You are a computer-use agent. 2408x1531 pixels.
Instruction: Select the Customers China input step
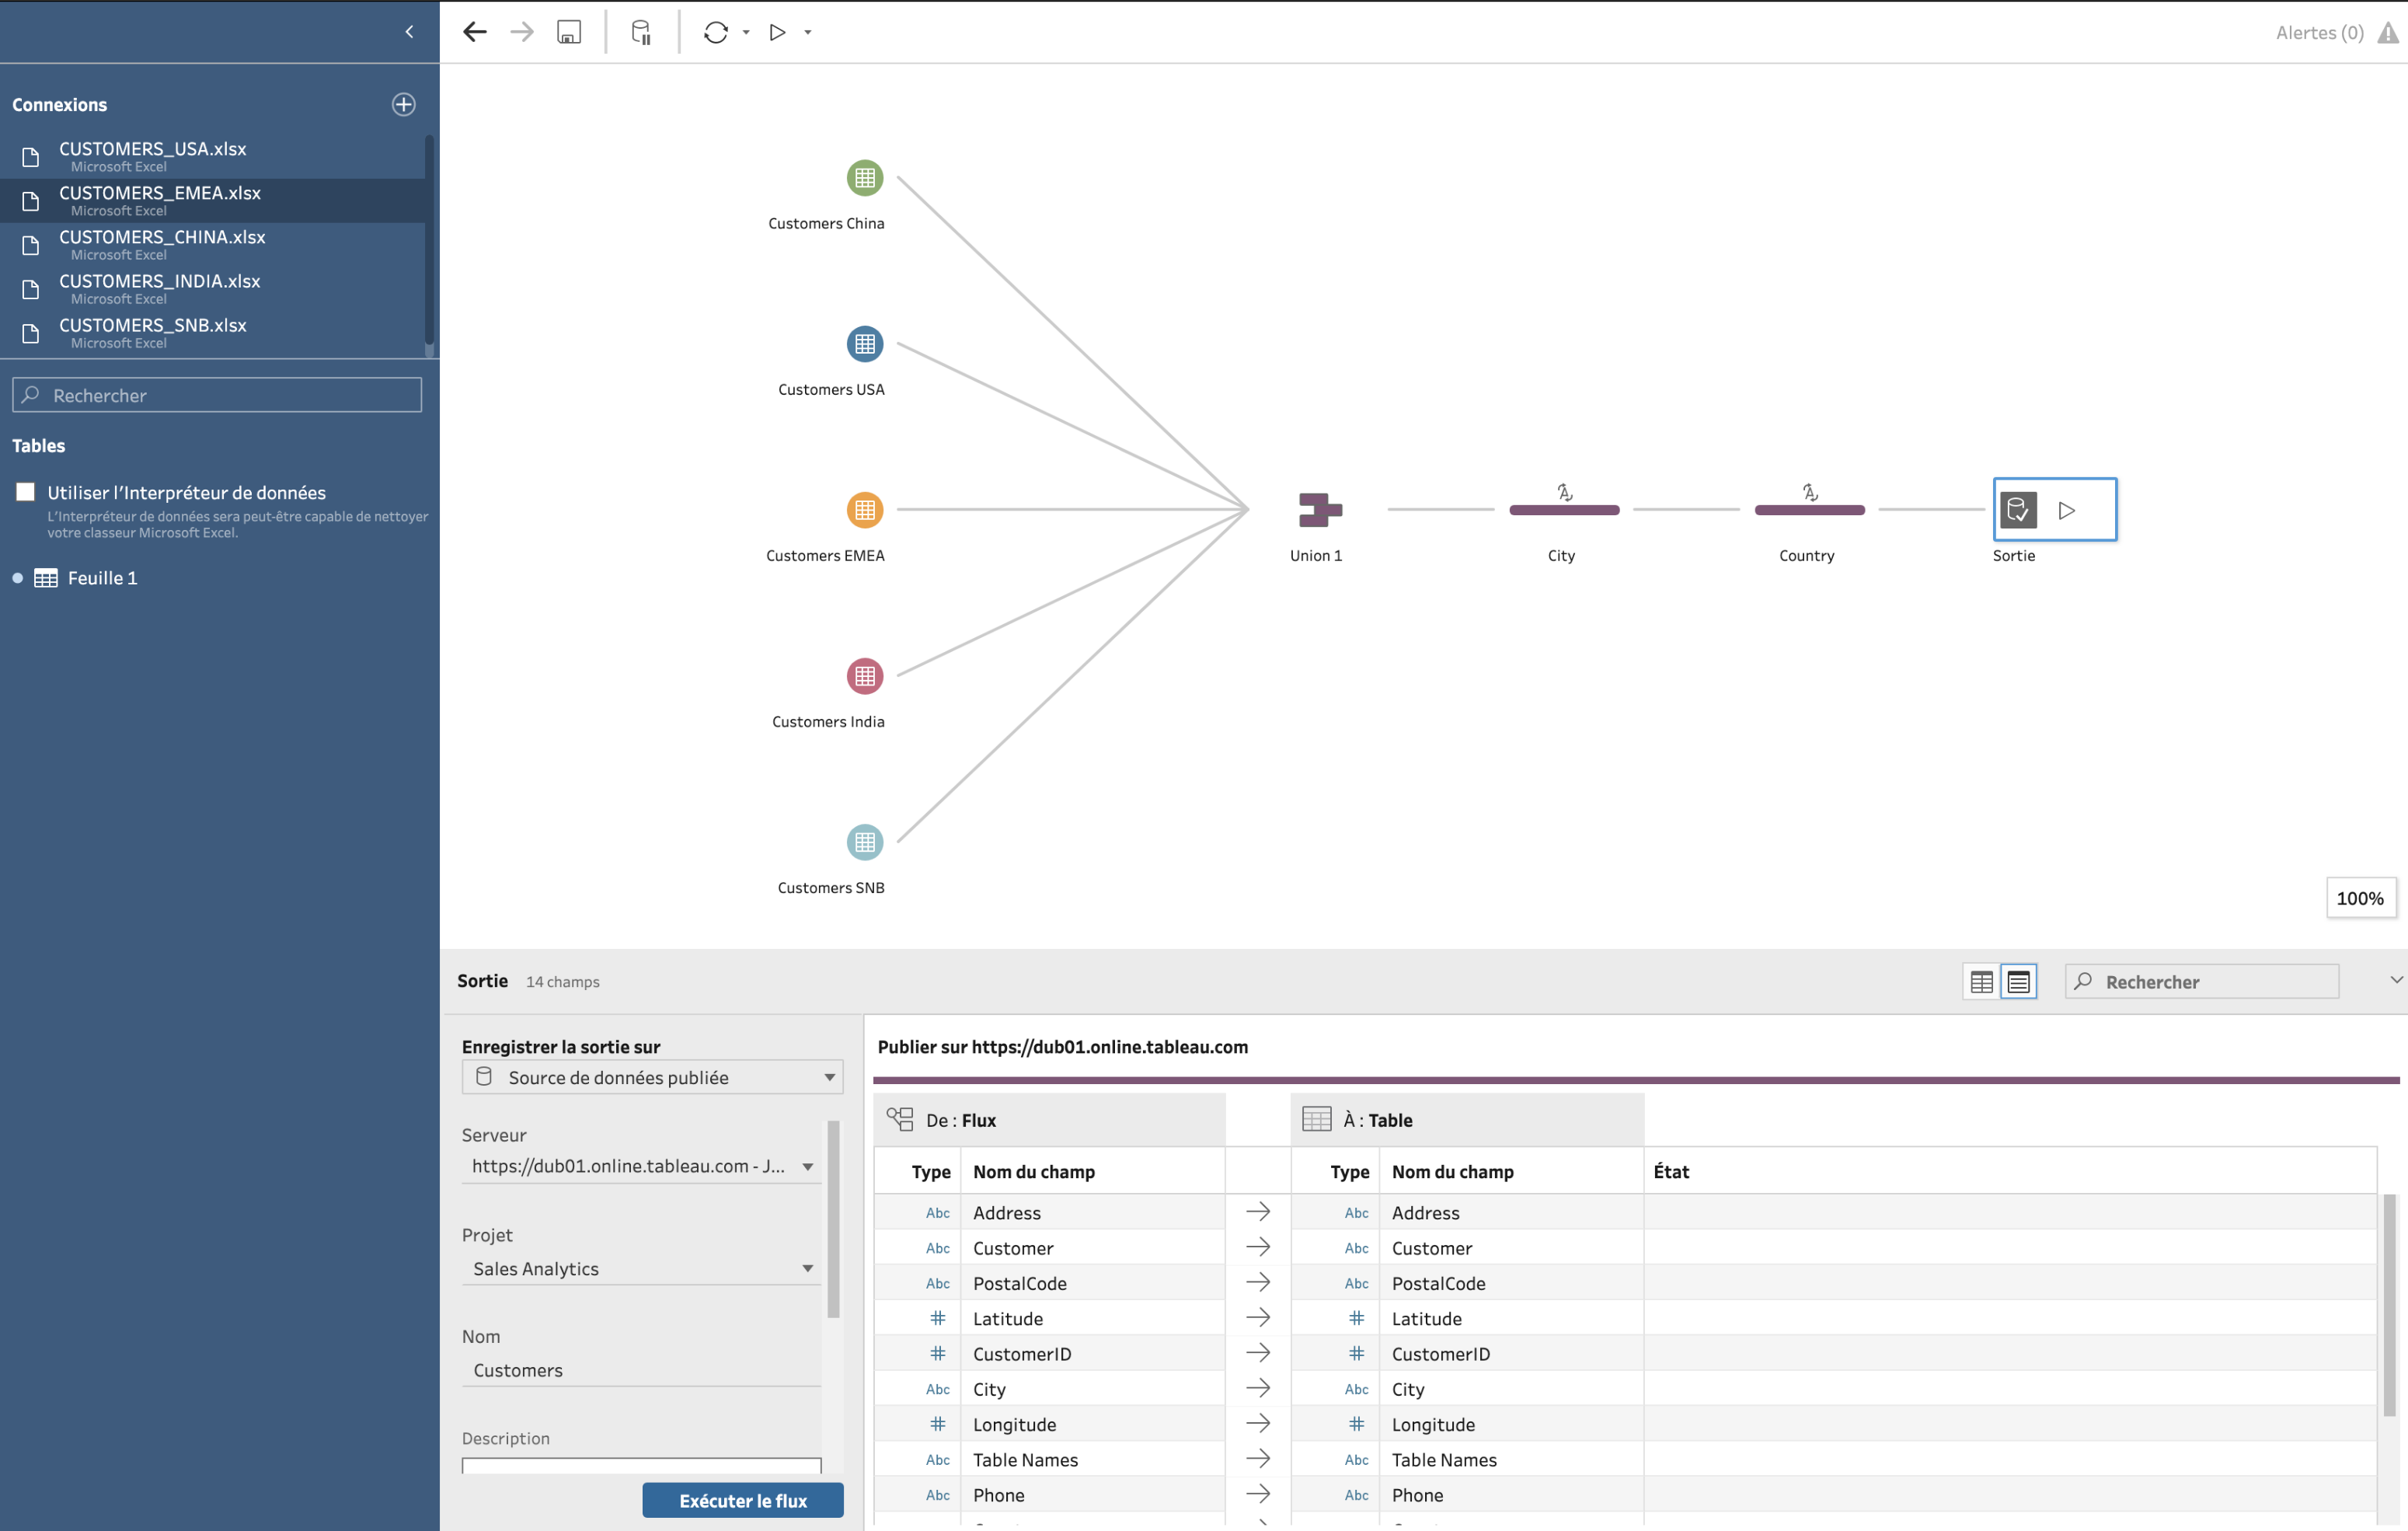click(x=865, y=178)
